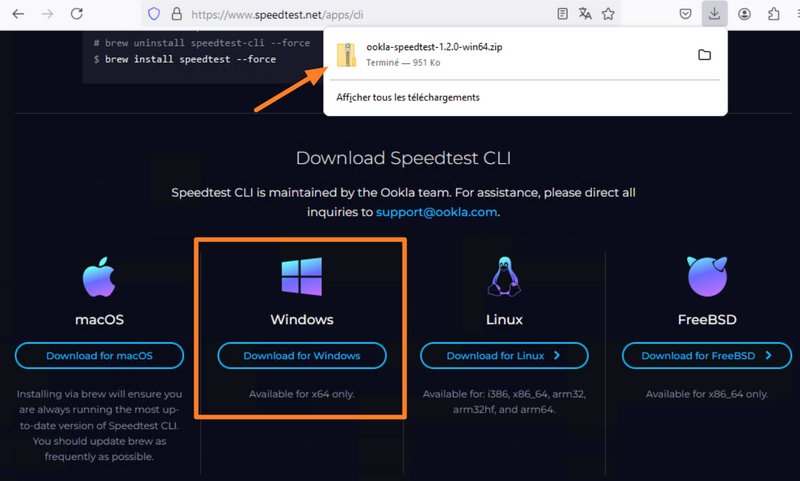The image size is (800, 481).
Task: Click the forward navigation arrow
Action: 47,14
